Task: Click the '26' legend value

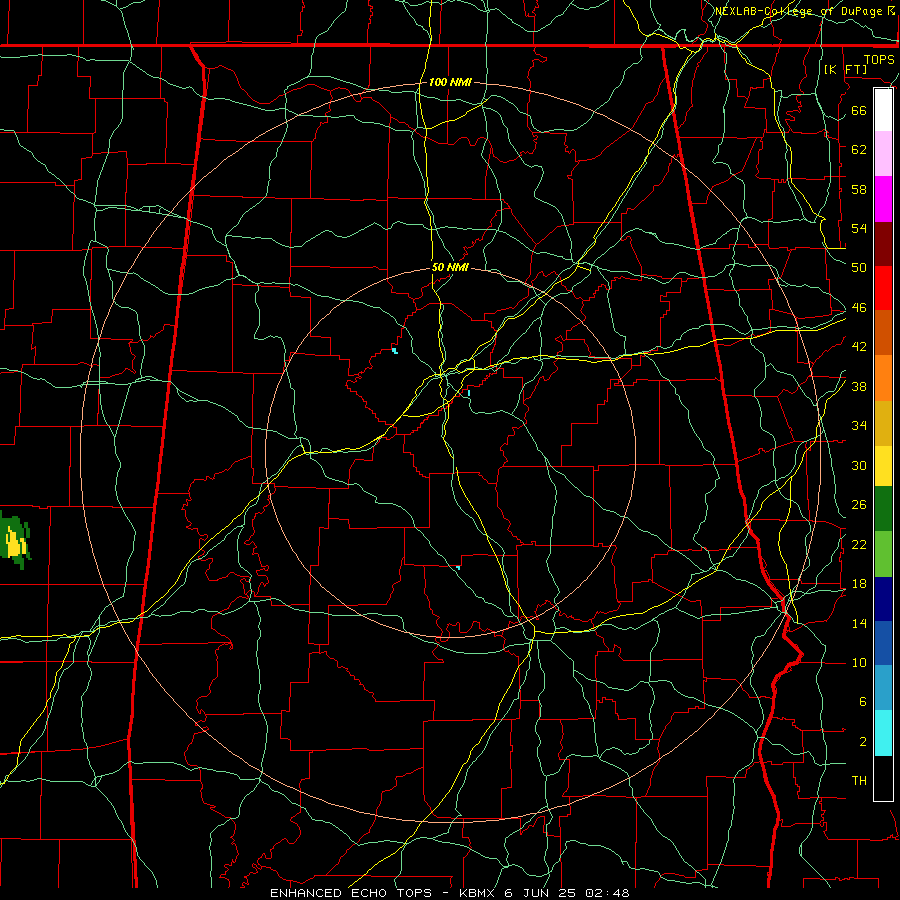Action: 859,505
